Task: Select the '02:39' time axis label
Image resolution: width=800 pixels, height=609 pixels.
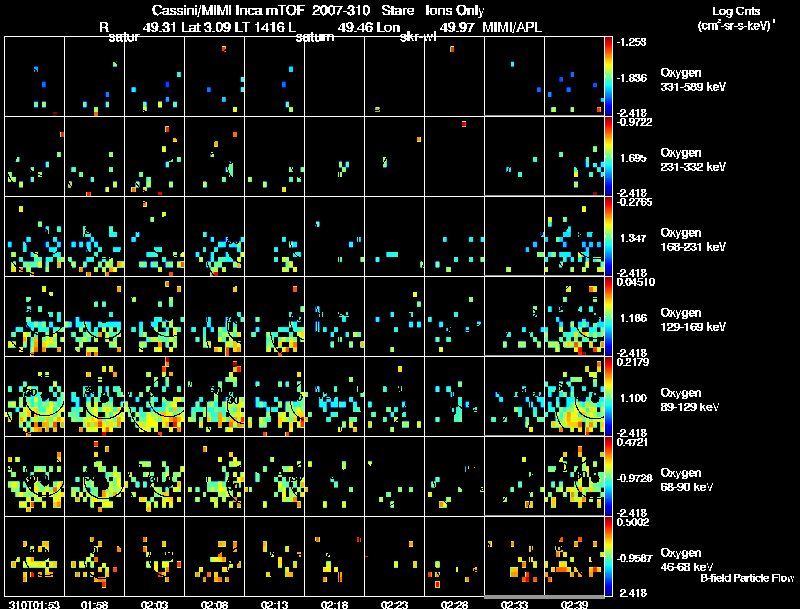Action: [x=574, y=605]
